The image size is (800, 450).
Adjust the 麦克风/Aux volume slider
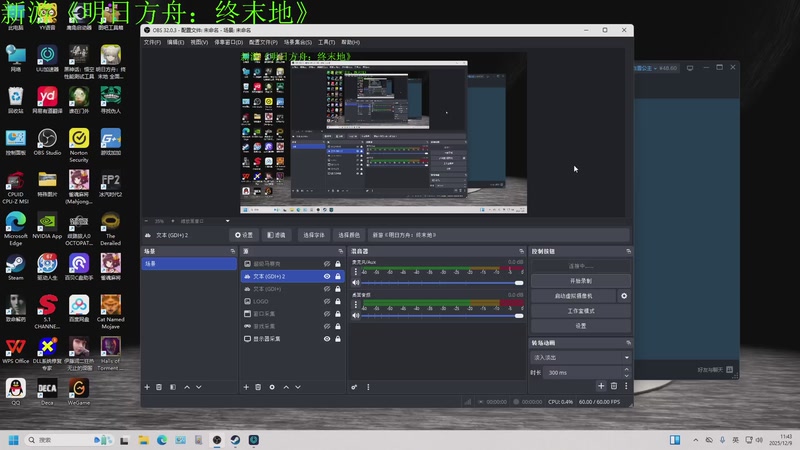tap(442, 283)
